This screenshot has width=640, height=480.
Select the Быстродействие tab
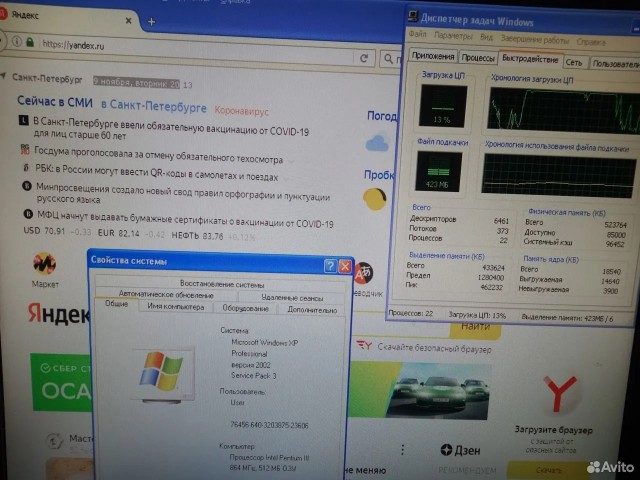point(530,59)
